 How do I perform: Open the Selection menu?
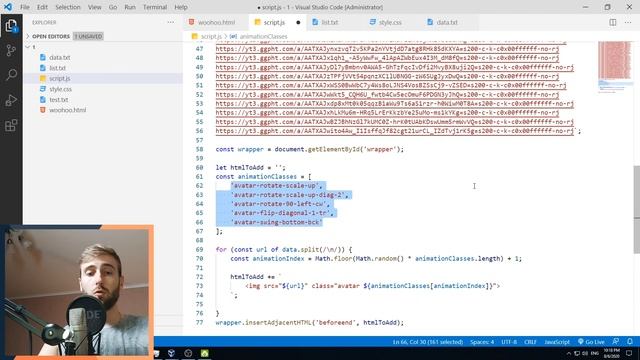click(68, 7)
